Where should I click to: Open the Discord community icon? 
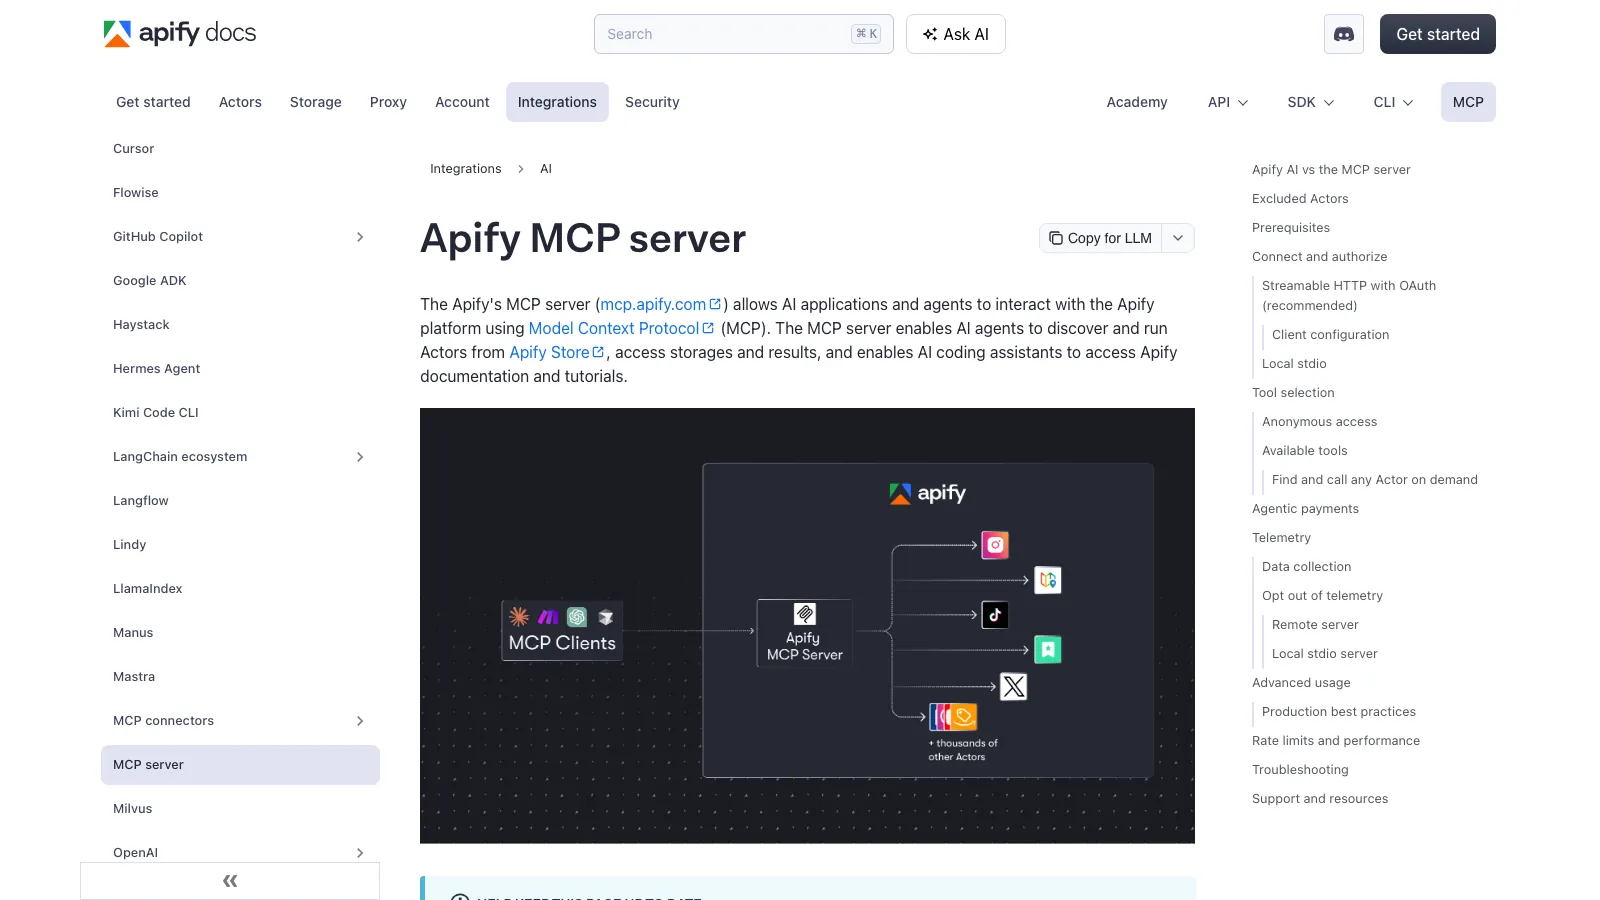[1344, 34]
